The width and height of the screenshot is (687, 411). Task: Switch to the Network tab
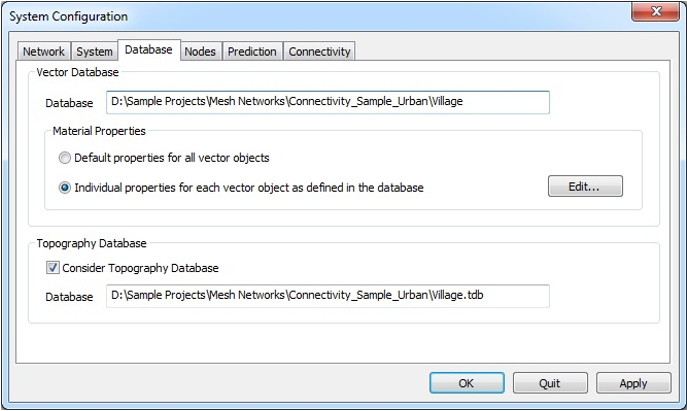point(44,52)
